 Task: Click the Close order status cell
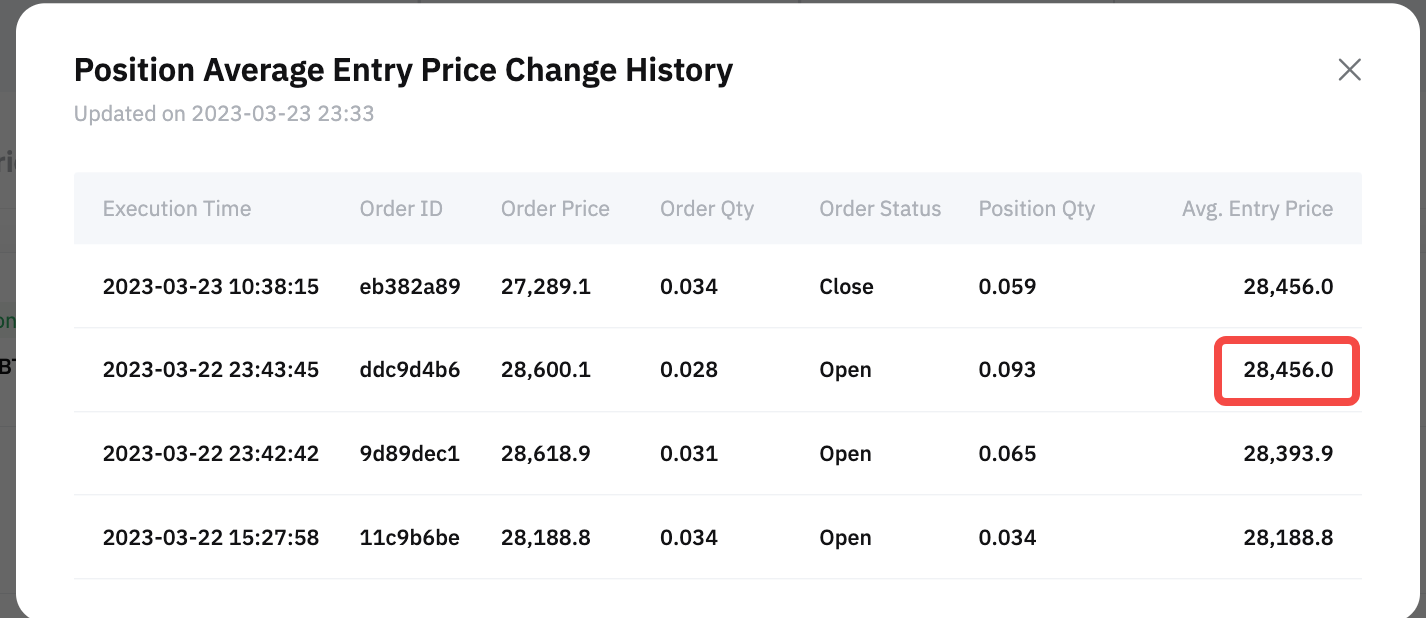coord(847,287)
